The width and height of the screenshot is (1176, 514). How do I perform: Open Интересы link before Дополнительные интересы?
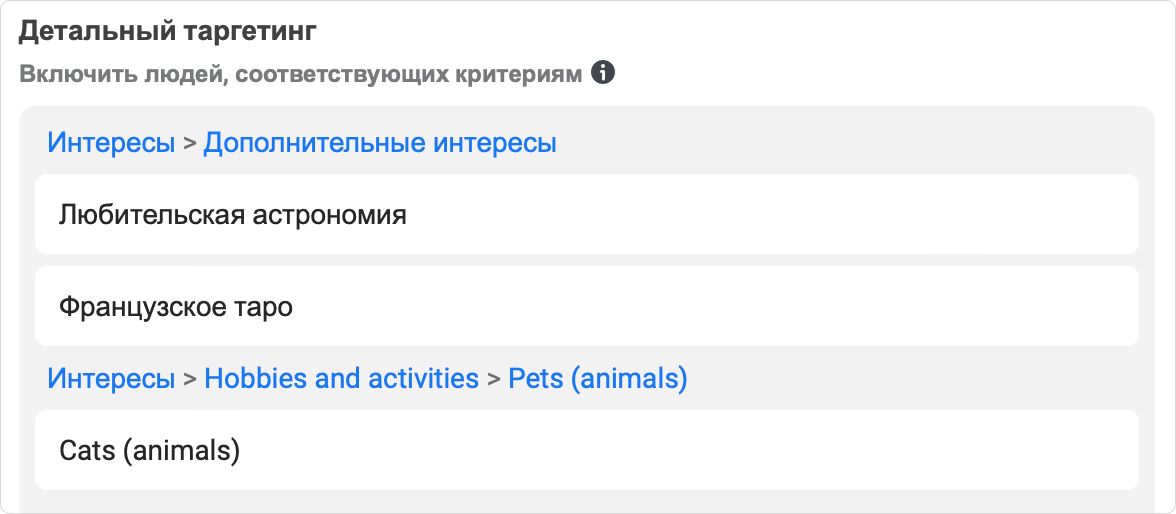coord(111,143)
